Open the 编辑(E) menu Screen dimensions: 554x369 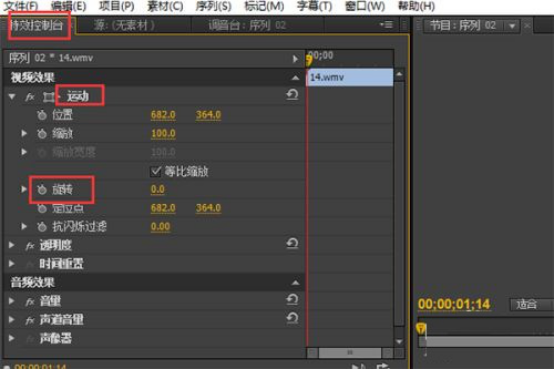tap(68, 6)
